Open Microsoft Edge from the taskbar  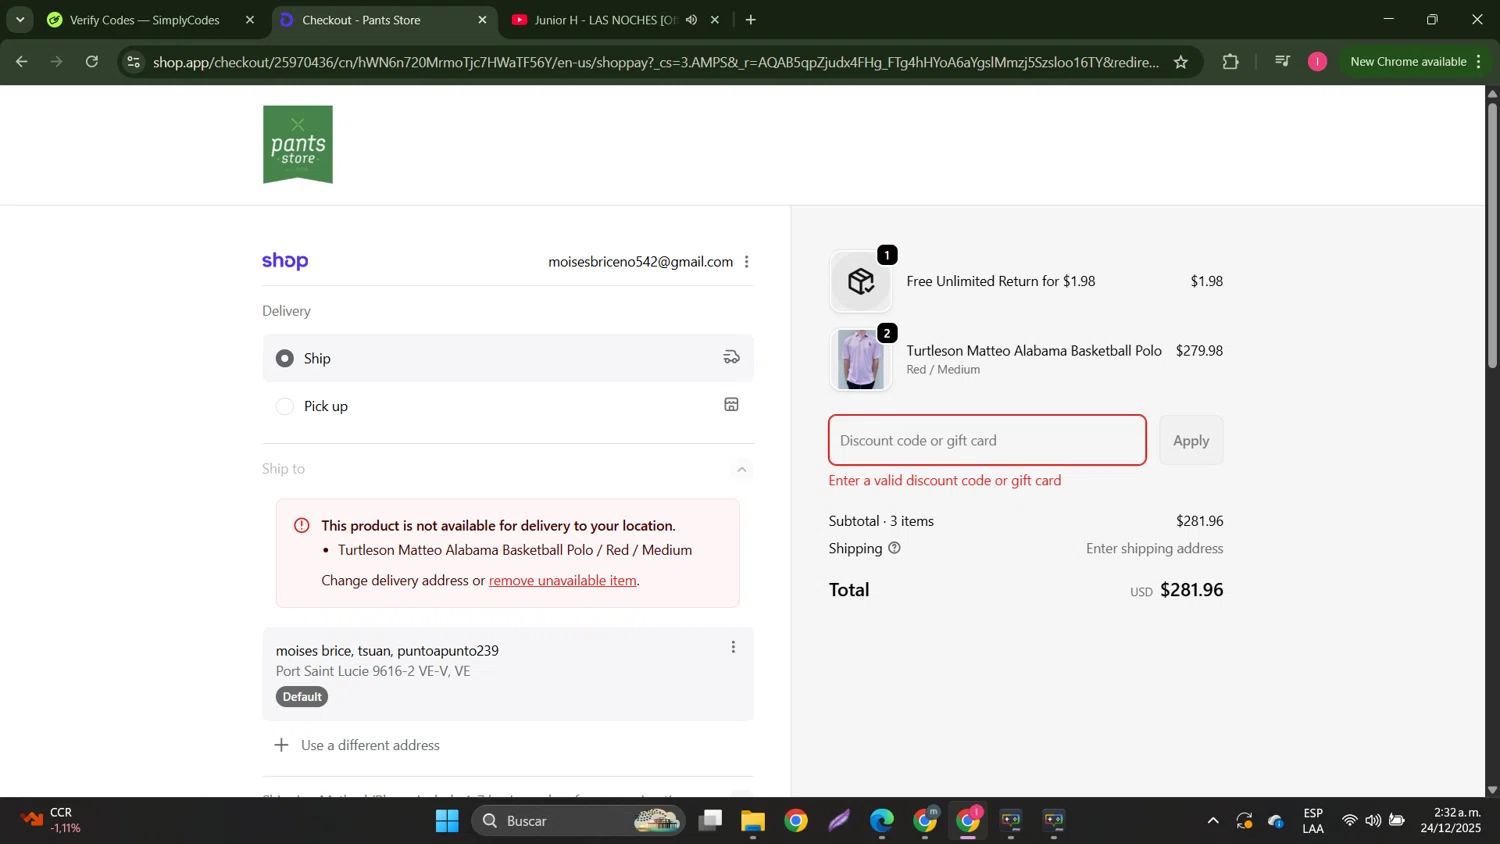(881, 821)
